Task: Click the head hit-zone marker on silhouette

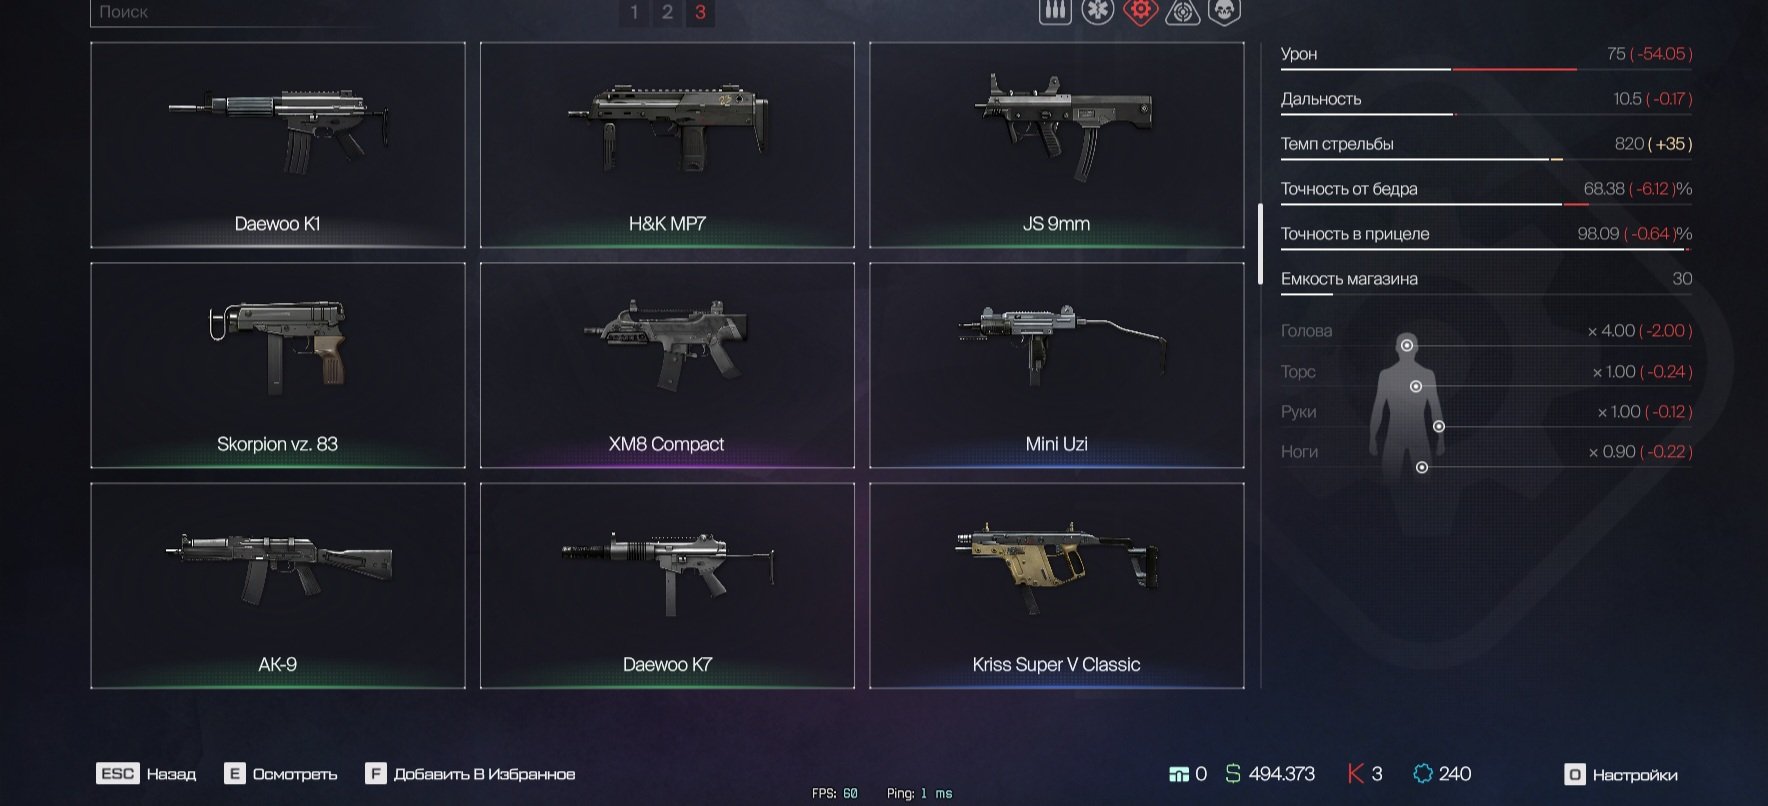Action: tap(1407, 345)
